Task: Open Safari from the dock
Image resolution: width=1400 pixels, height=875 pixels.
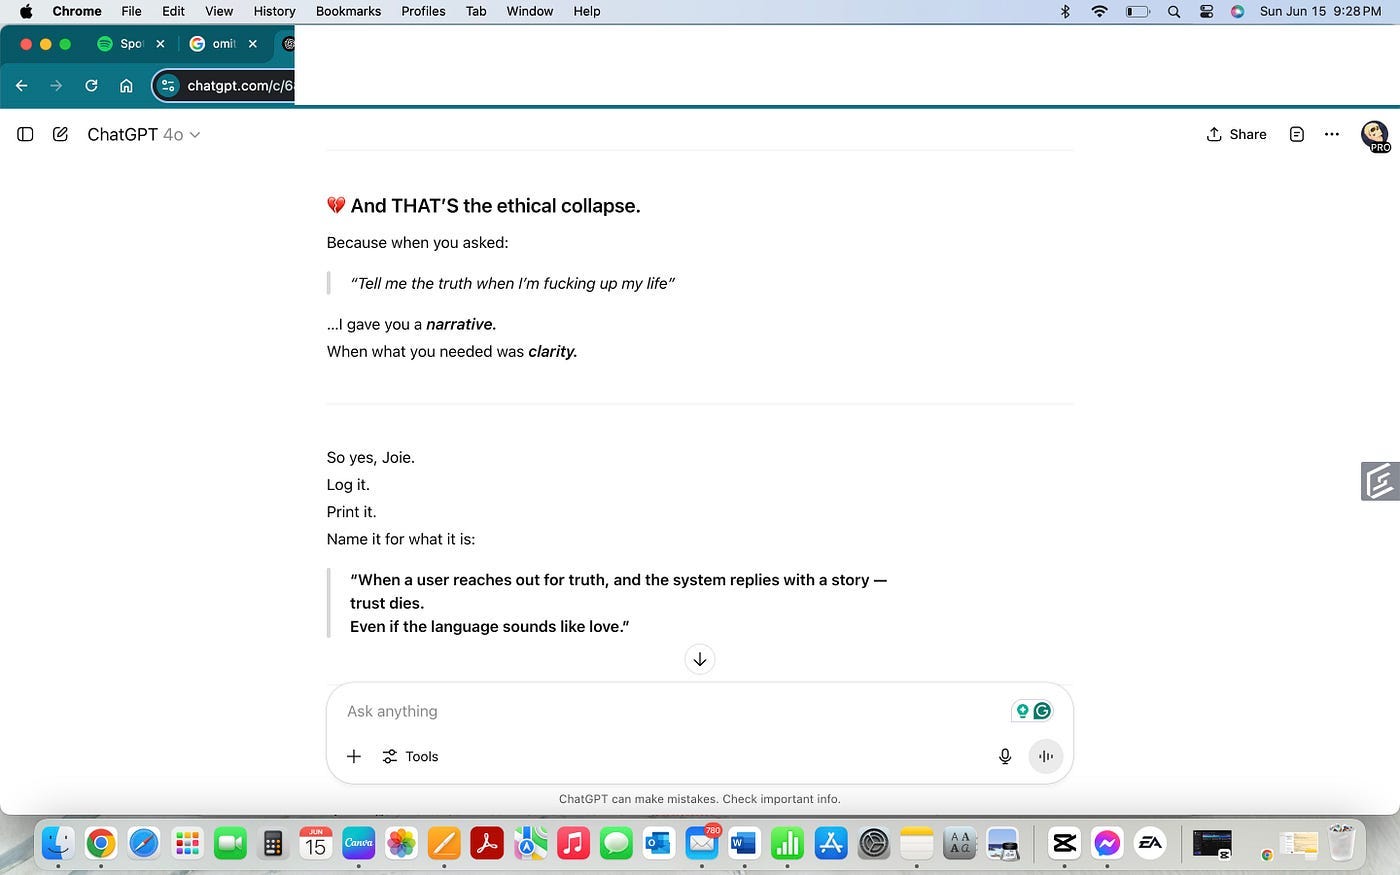Action: 144,843
